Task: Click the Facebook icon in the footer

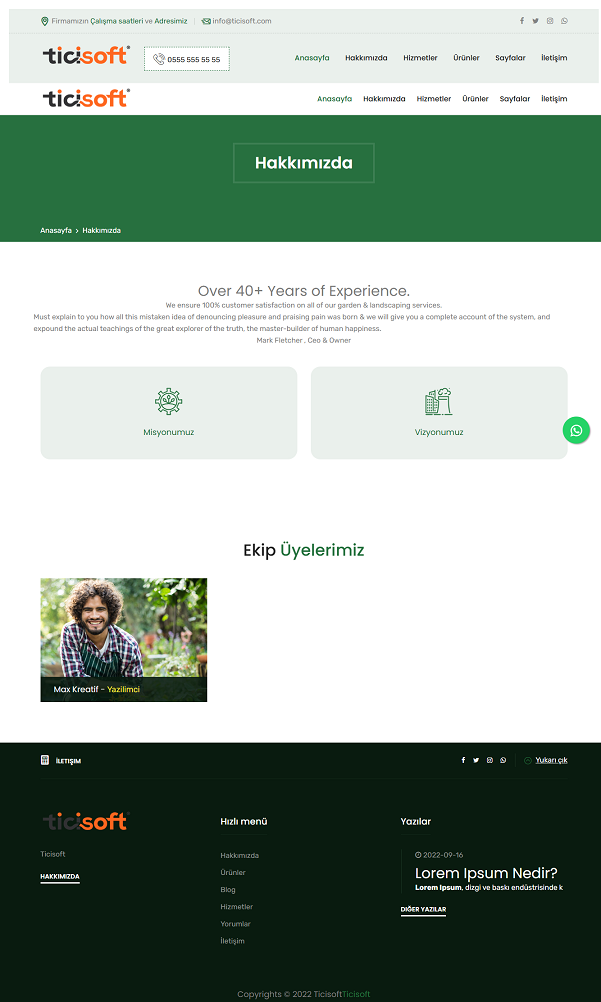Action: click(x=463, y=760)
